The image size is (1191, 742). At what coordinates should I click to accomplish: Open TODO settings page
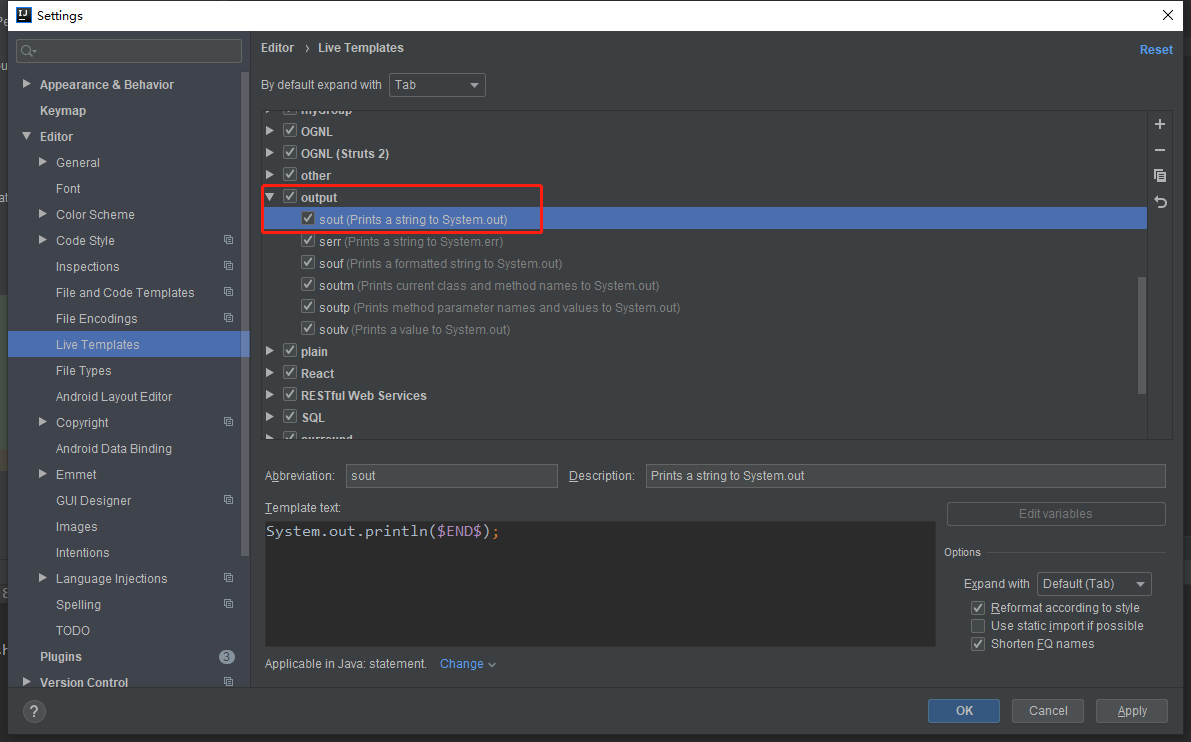[73, 630]
